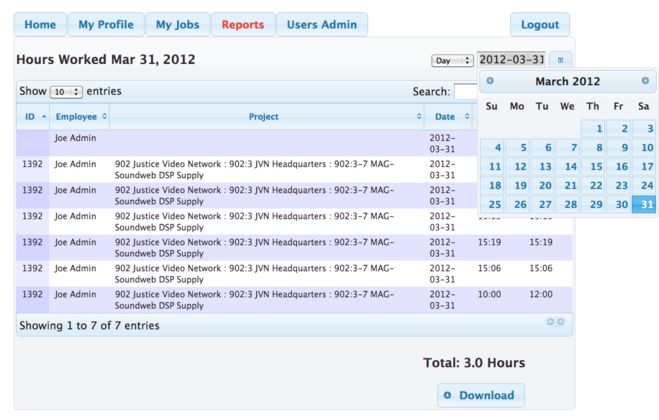659x420 pixels.
Task: Open the Users Admin tab
Action: click(x=321, y=25)
